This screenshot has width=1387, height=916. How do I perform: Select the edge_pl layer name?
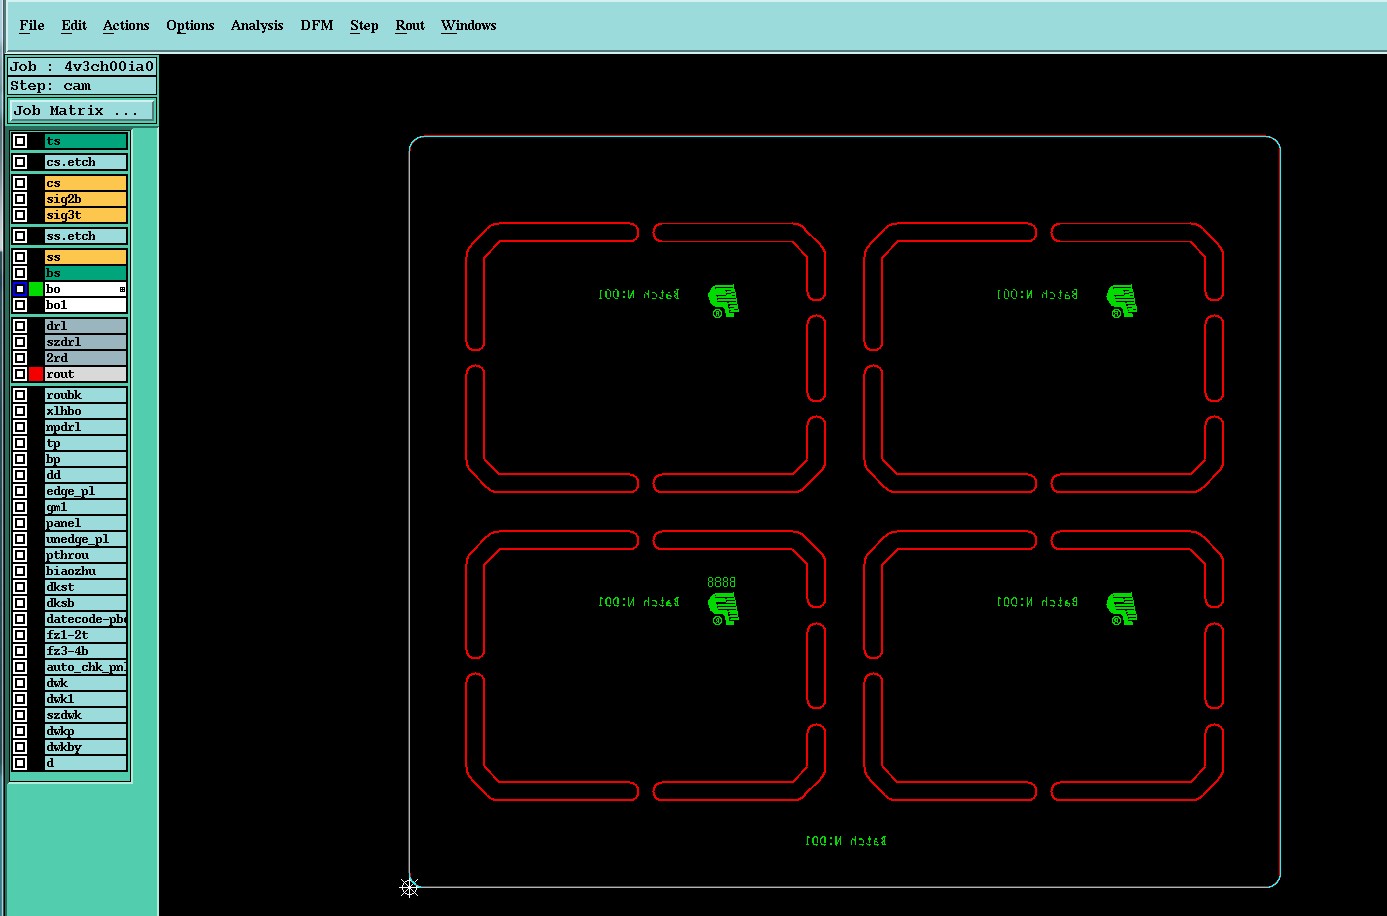(86, 491)
